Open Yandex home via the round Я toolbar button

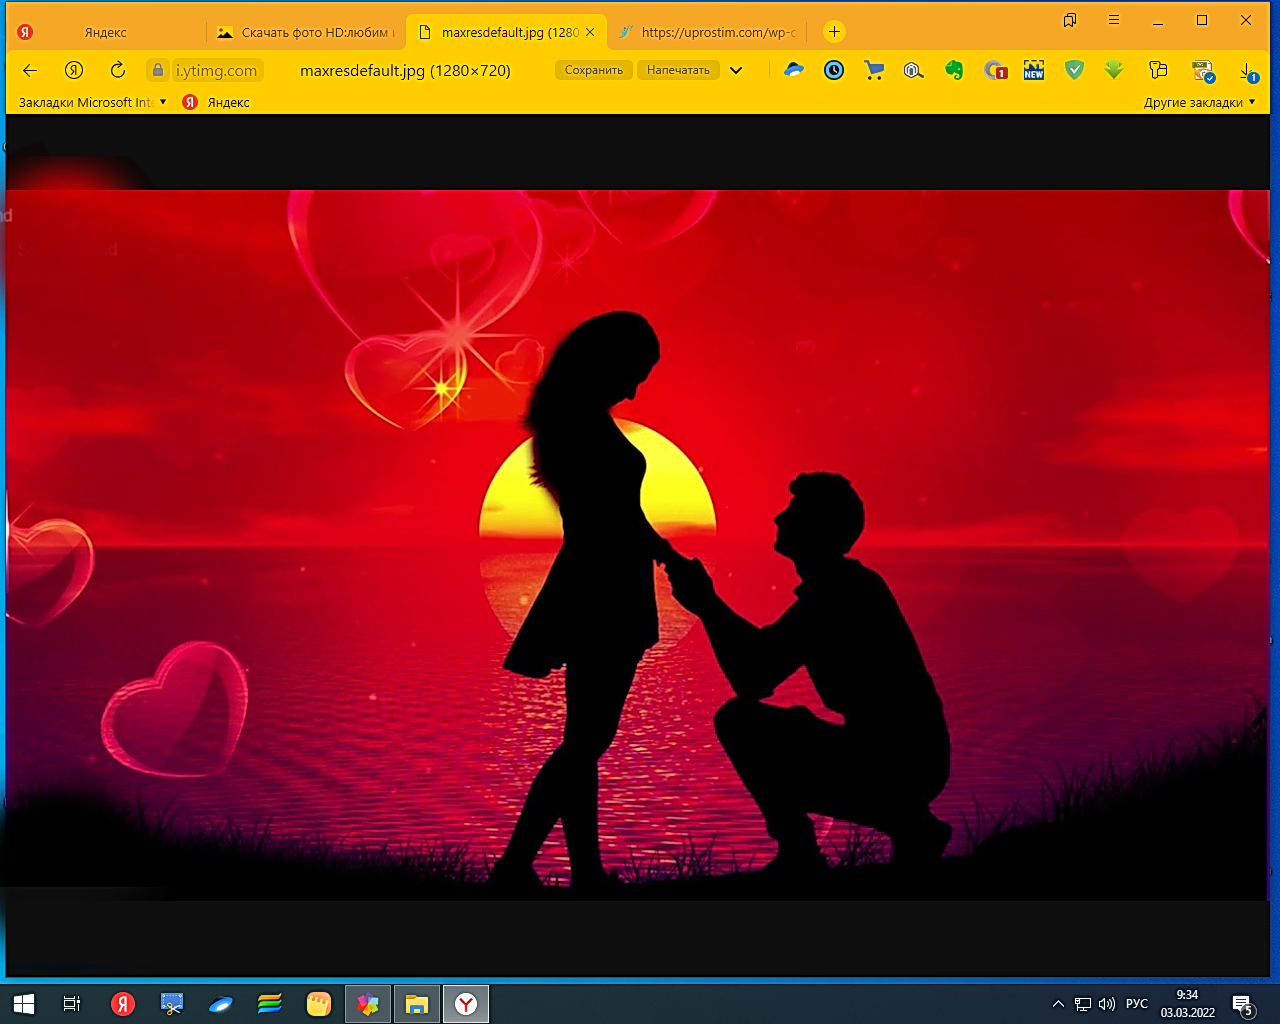74,70
